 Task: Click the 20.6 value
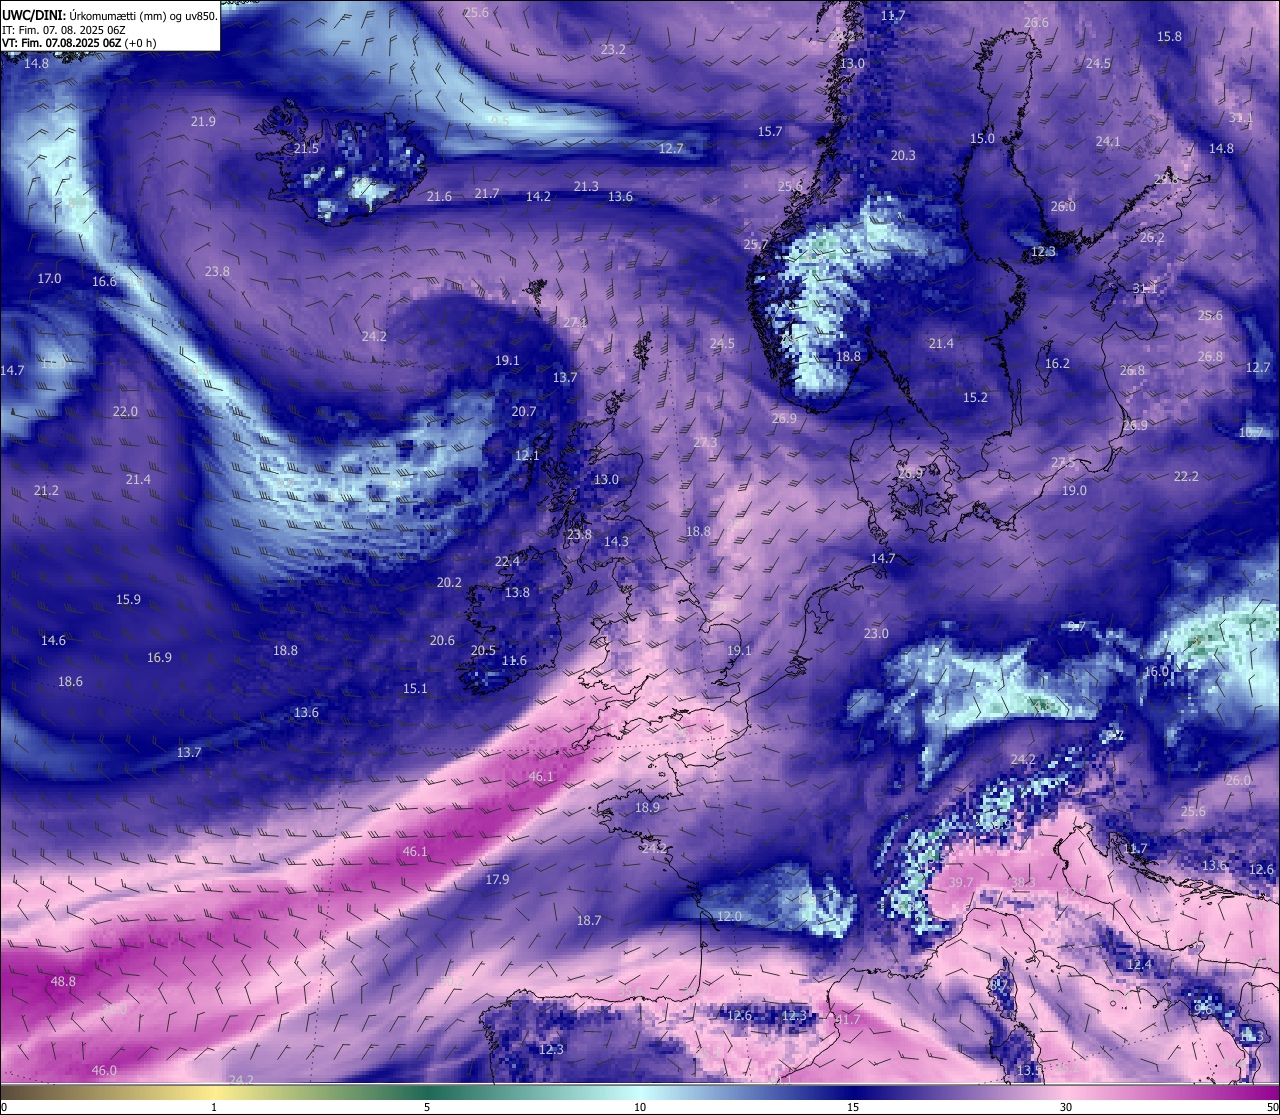click(442, 641)
